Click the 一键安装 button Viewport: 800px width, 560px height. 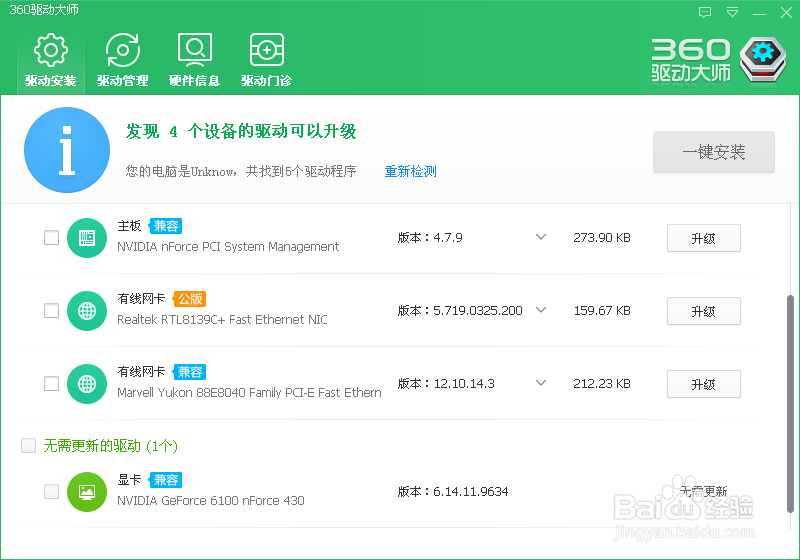tap(714, 152)
